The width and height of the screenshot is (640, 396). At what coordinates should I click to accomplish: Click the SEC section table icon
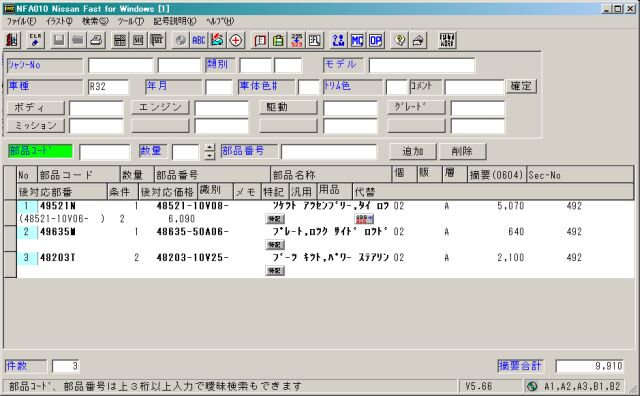click(157, 40)
